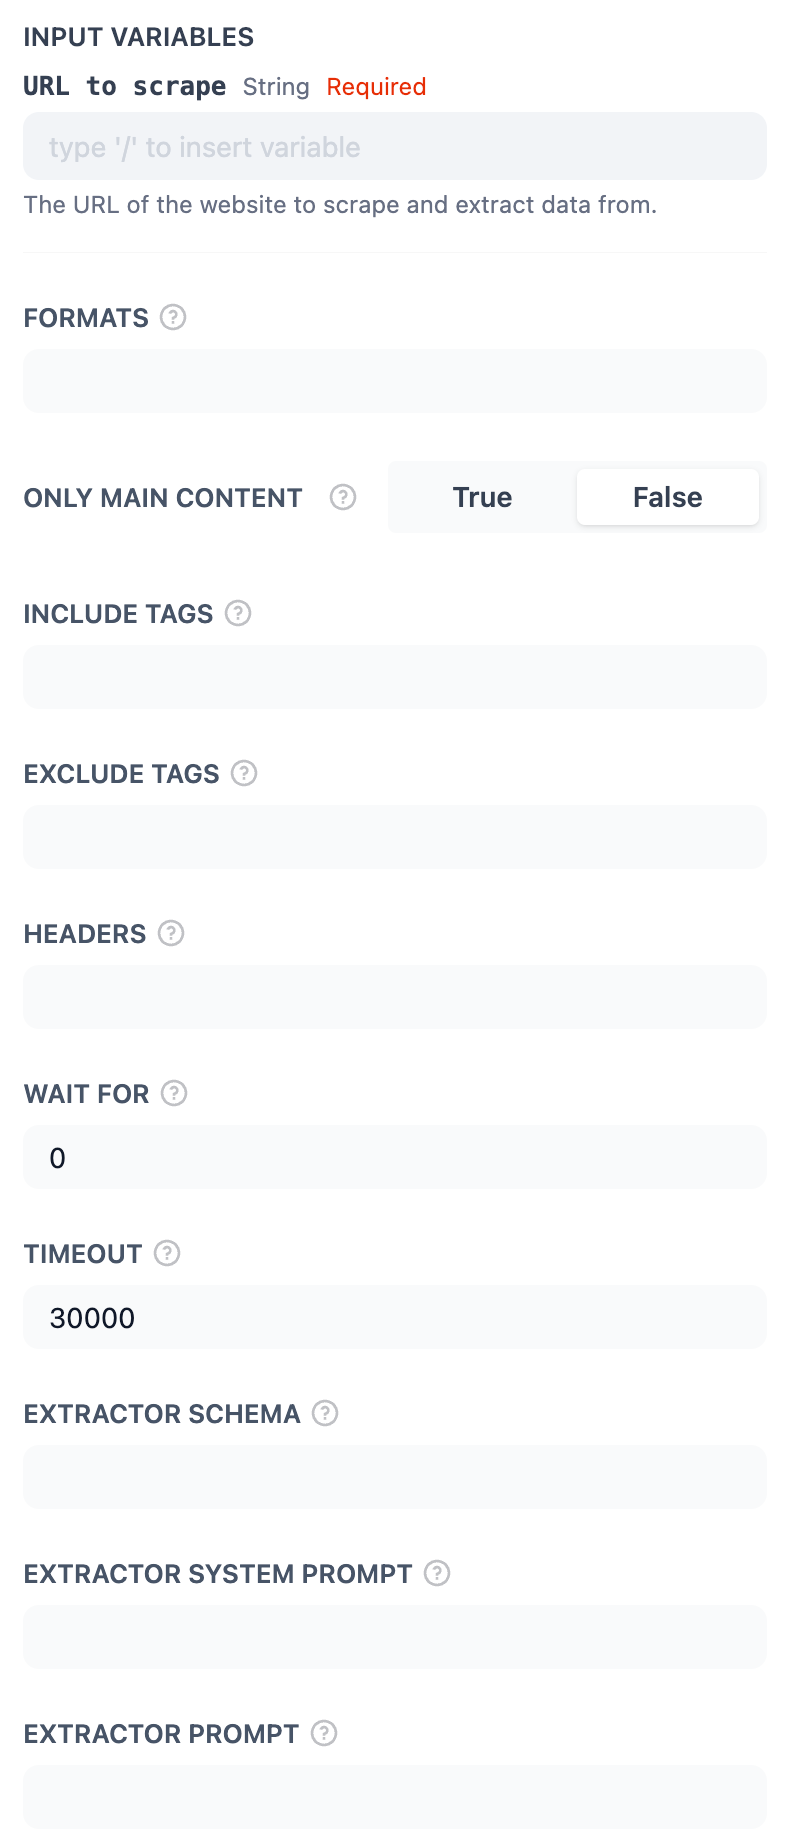Click the FORMATS input box
Image resolution: width=790 pixels, height=1840 pixels.
point(395,381)
